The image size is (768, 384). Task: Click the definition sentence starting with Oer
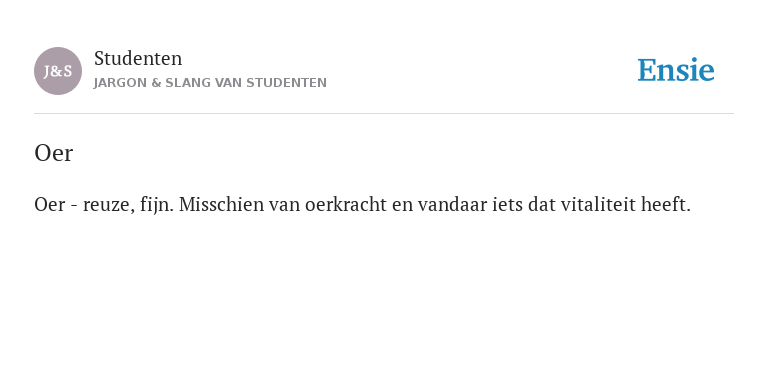(362, 205)
